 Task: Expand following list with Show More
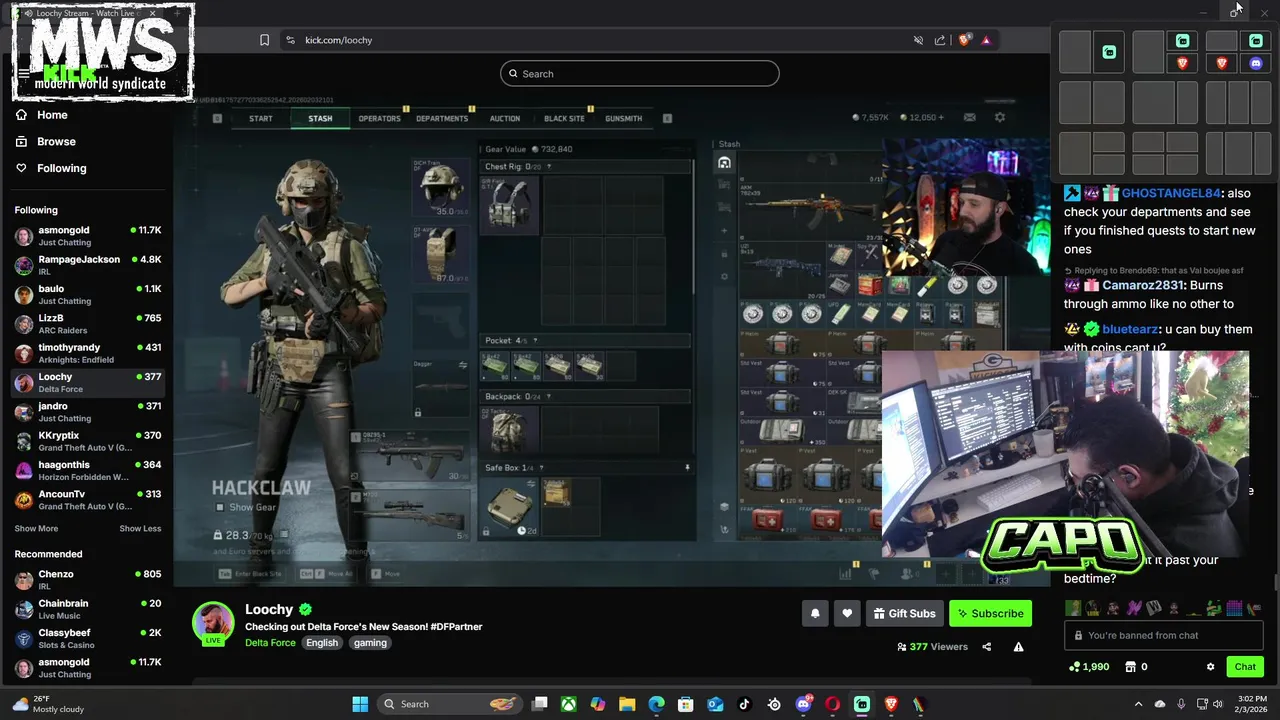36,529
